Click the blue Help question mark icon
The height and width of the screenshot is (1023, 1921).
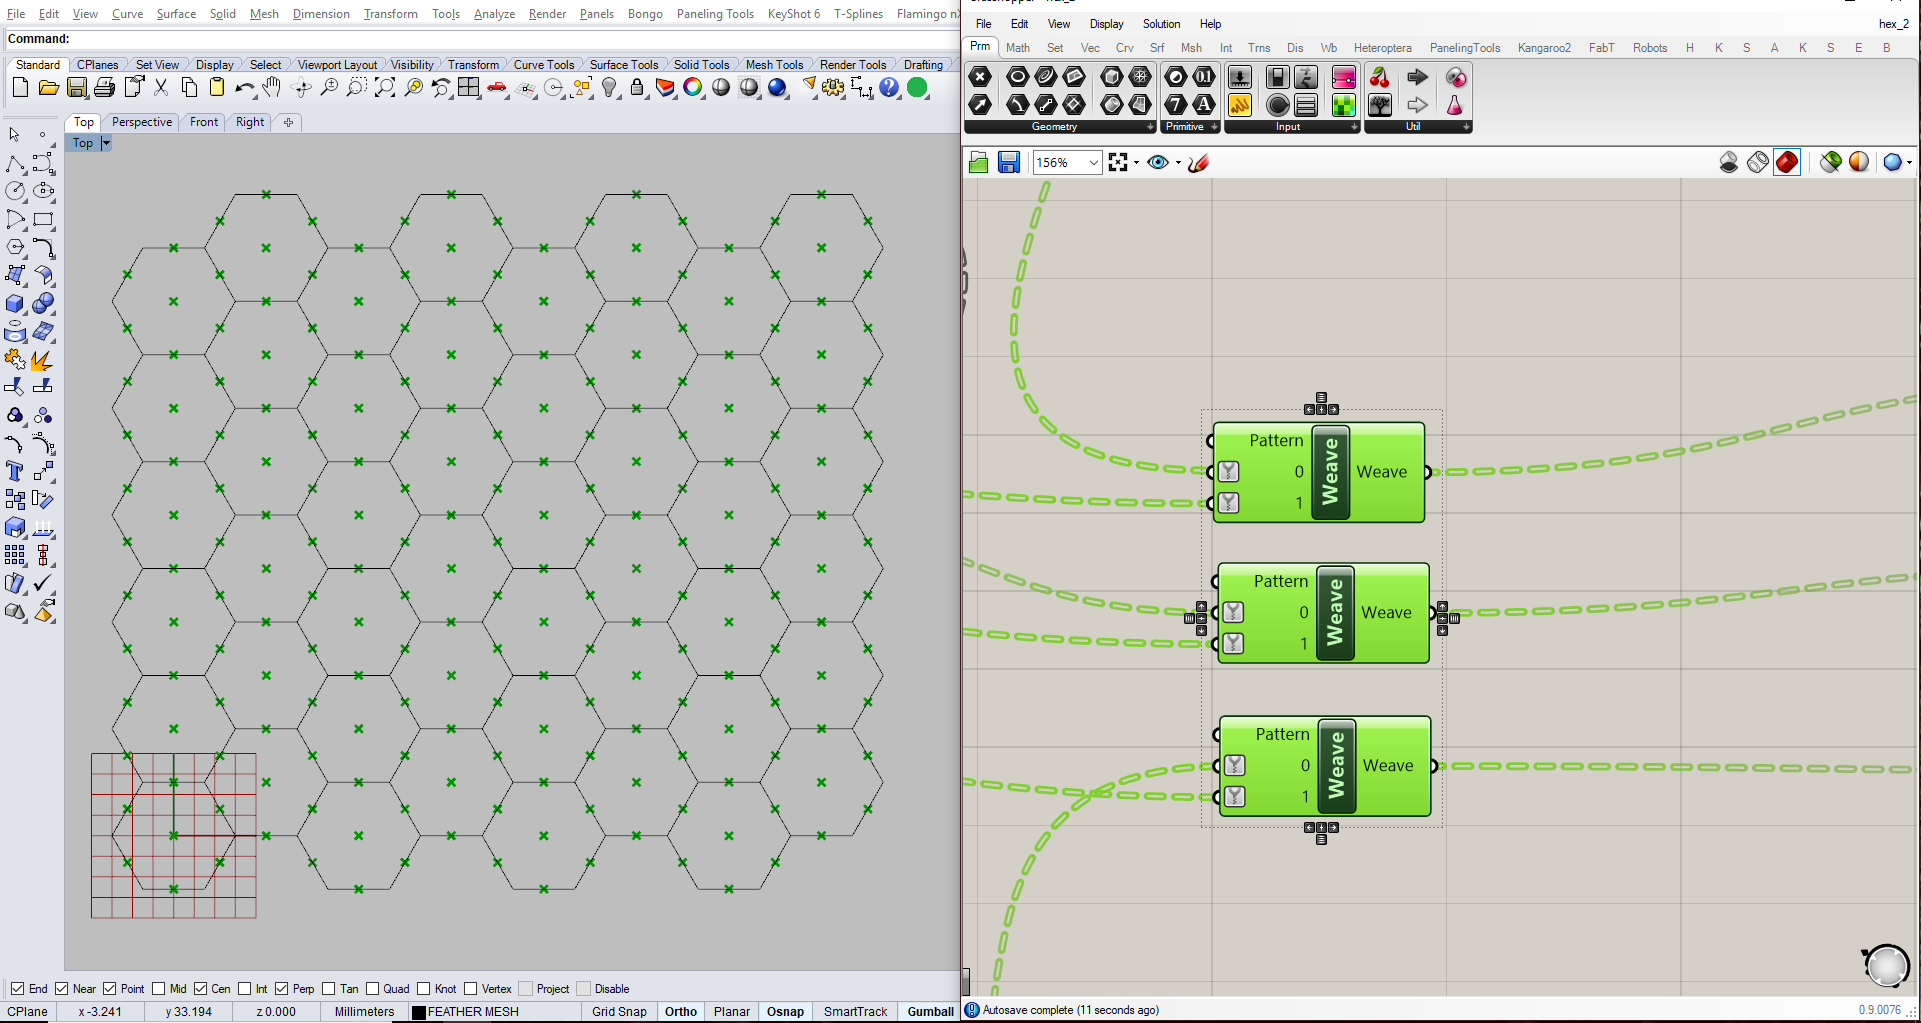889,88
